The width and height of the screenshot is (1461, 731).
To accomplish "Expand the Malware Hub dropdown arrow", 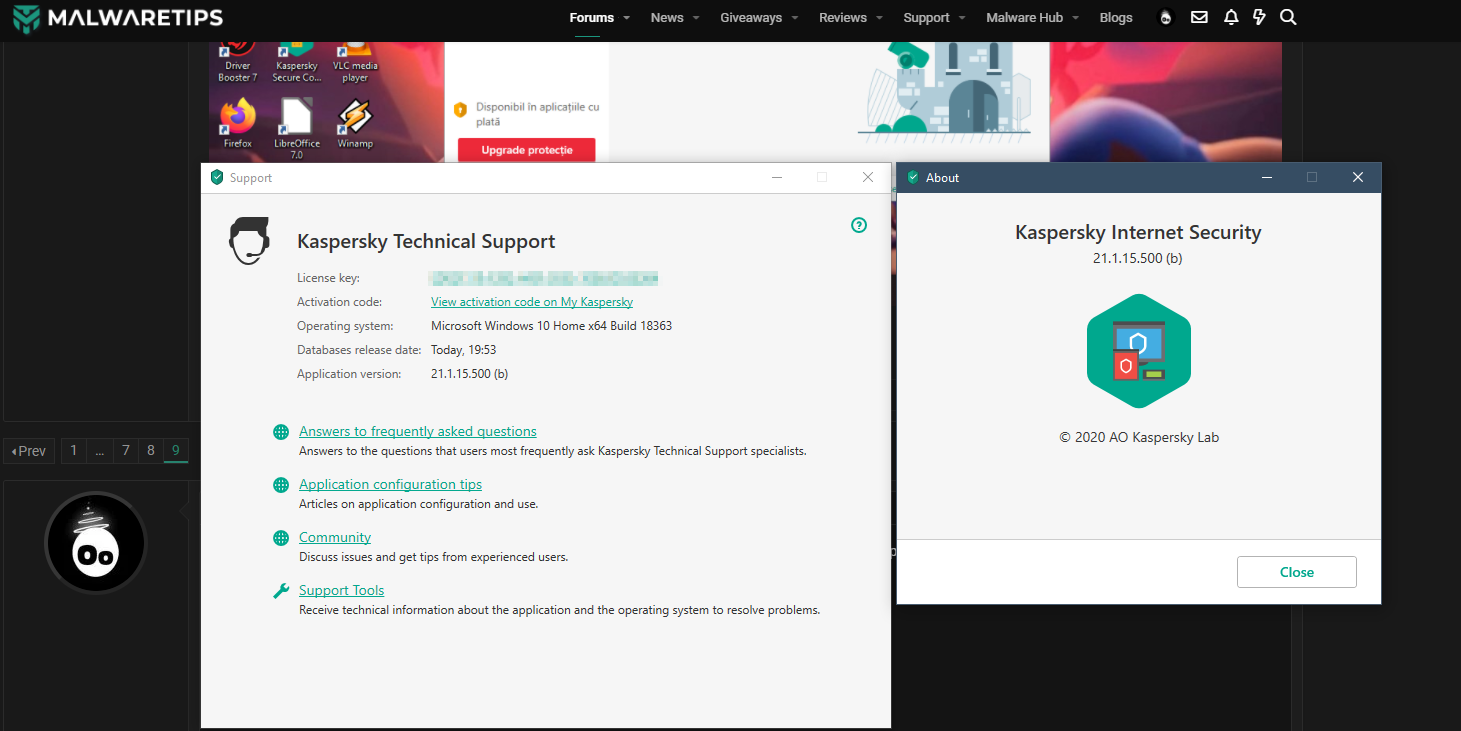I will click(x=1076, y=18).
